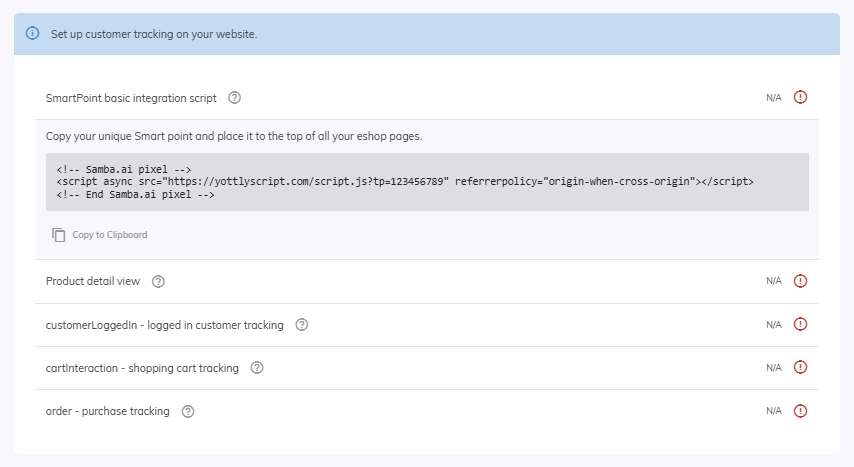Check the red alert icon for order tracking
This screenshot has width=854, height=467.
(x=800, y=411)
